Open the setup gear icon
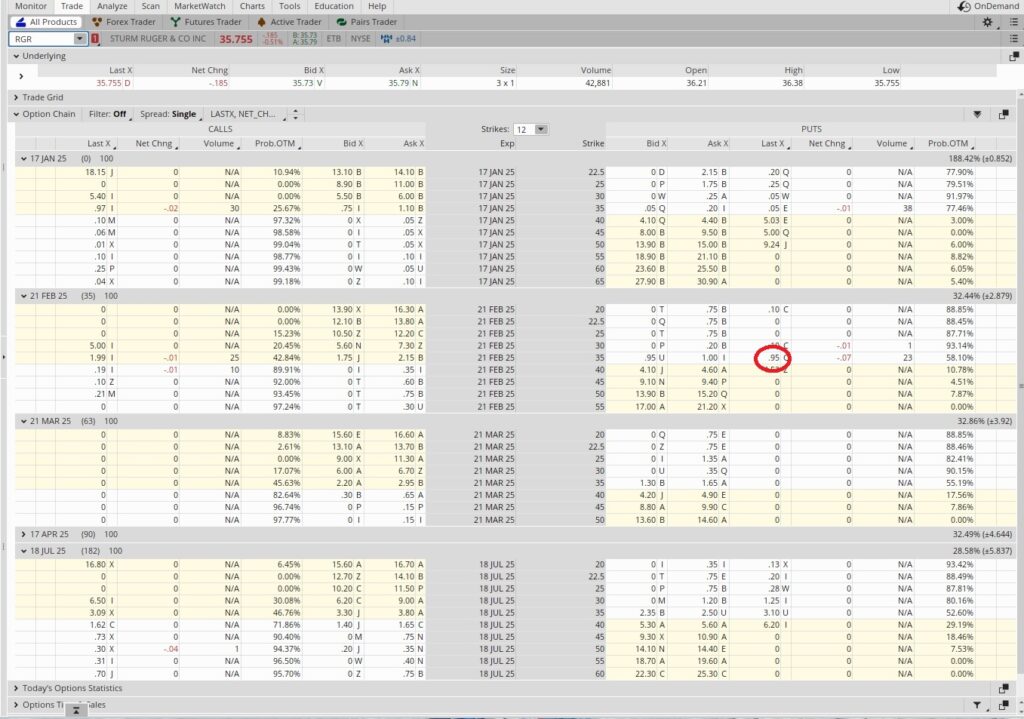 pos(987,22)
